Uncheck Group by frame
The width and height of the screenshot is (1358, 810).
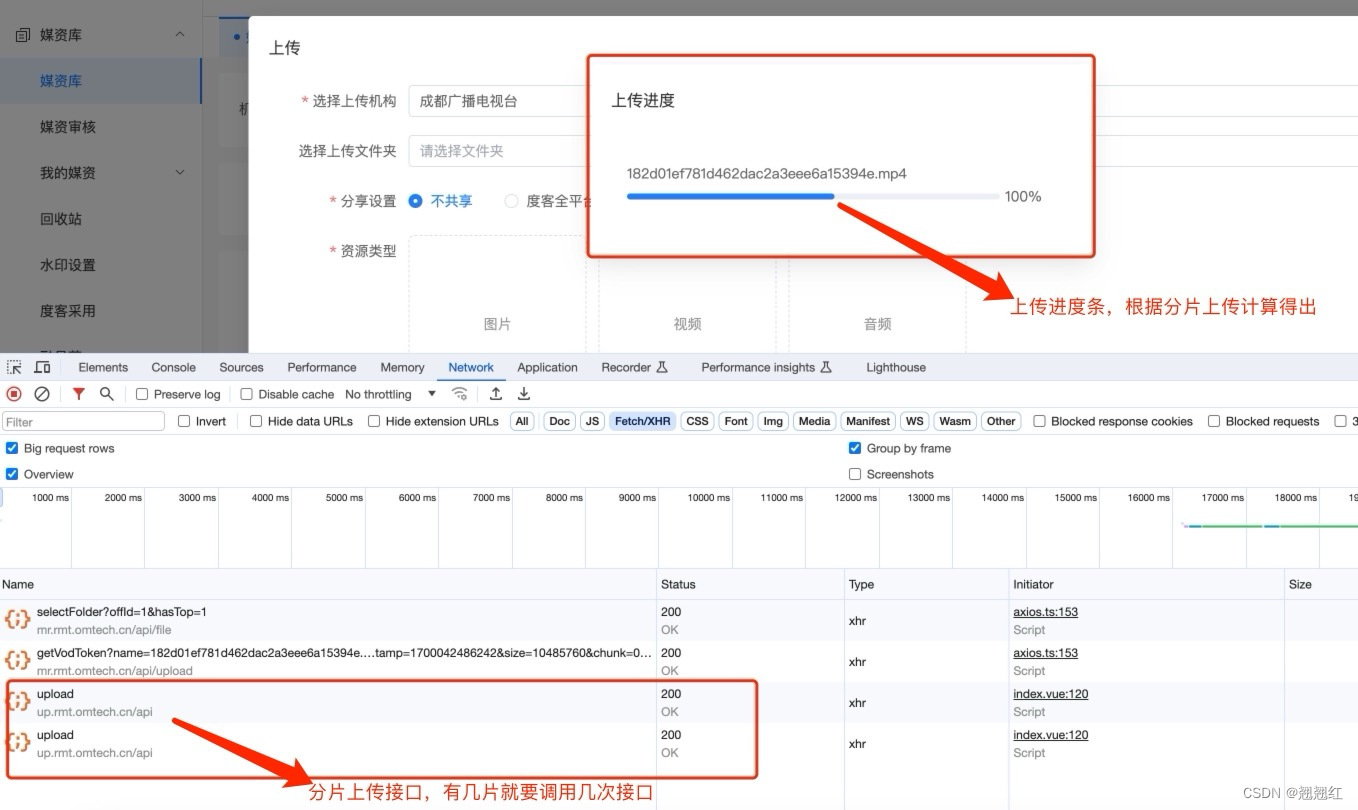coord(855,448)
